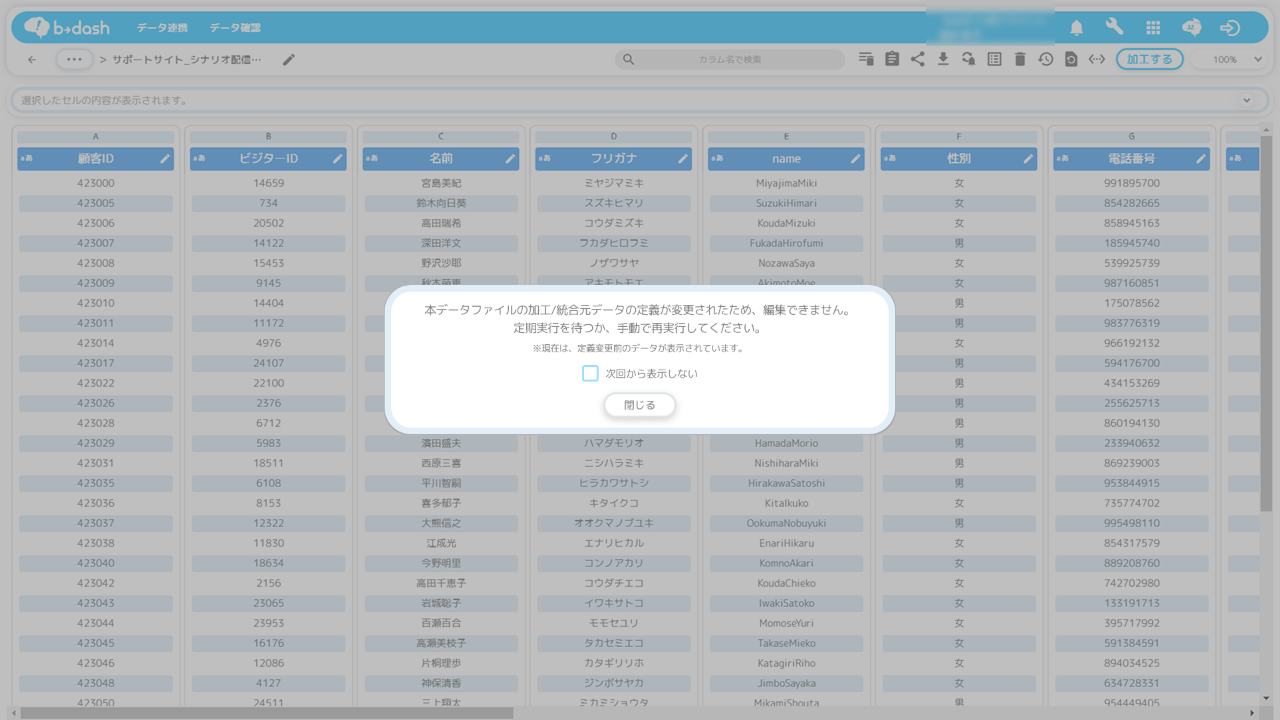Open the apps grid menu
The image size is (1280, 720).
1153,28
